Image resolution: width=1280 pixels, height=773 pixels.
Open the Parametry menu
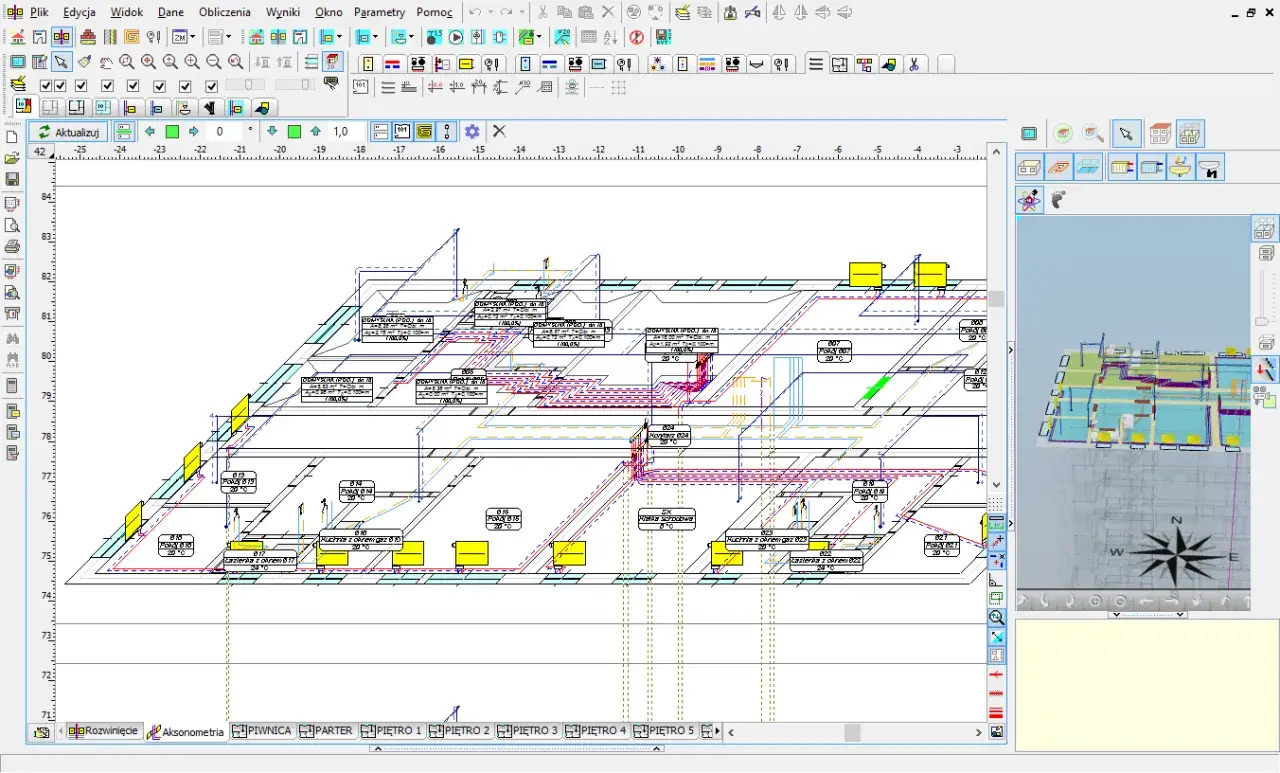point(380,12)
